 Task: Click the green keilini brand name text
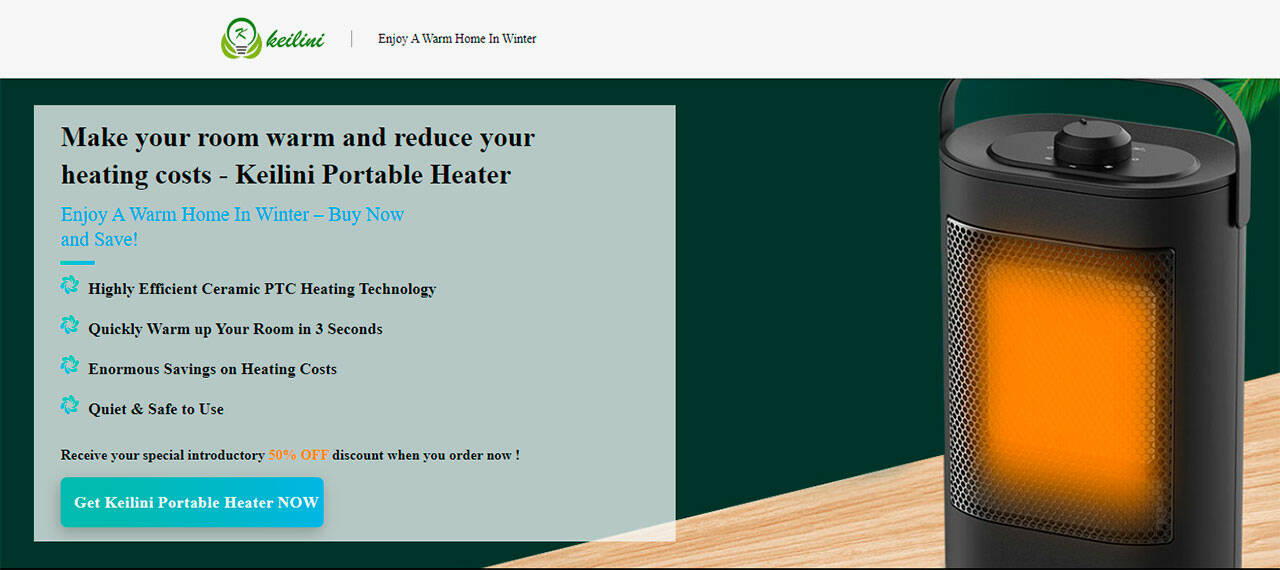[295, 40]
